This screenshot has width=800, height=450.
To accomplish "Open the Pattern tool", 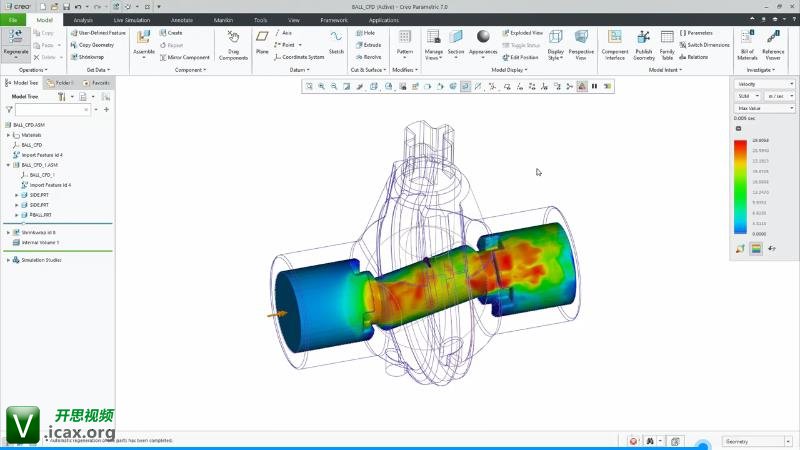I will pyautogui.click(x=405, y=43).
